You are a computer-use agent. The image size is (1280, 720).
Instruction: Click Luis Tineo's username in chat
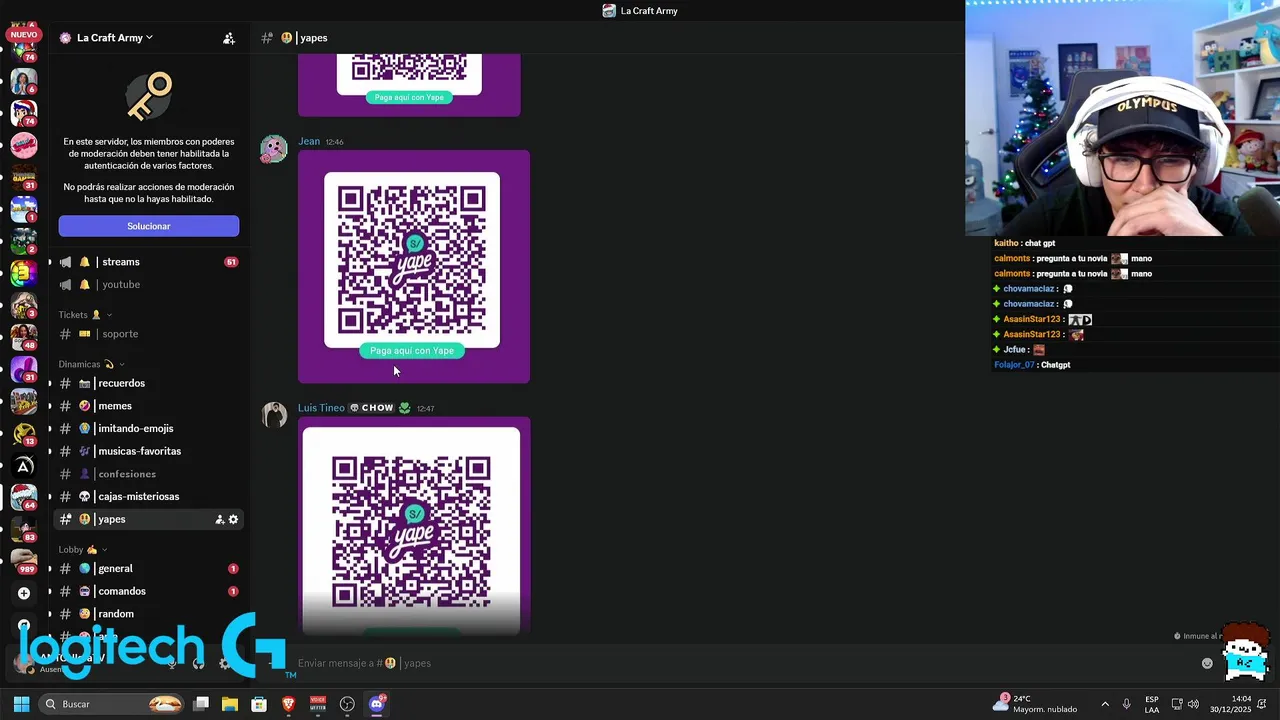(x=321, y=408)
